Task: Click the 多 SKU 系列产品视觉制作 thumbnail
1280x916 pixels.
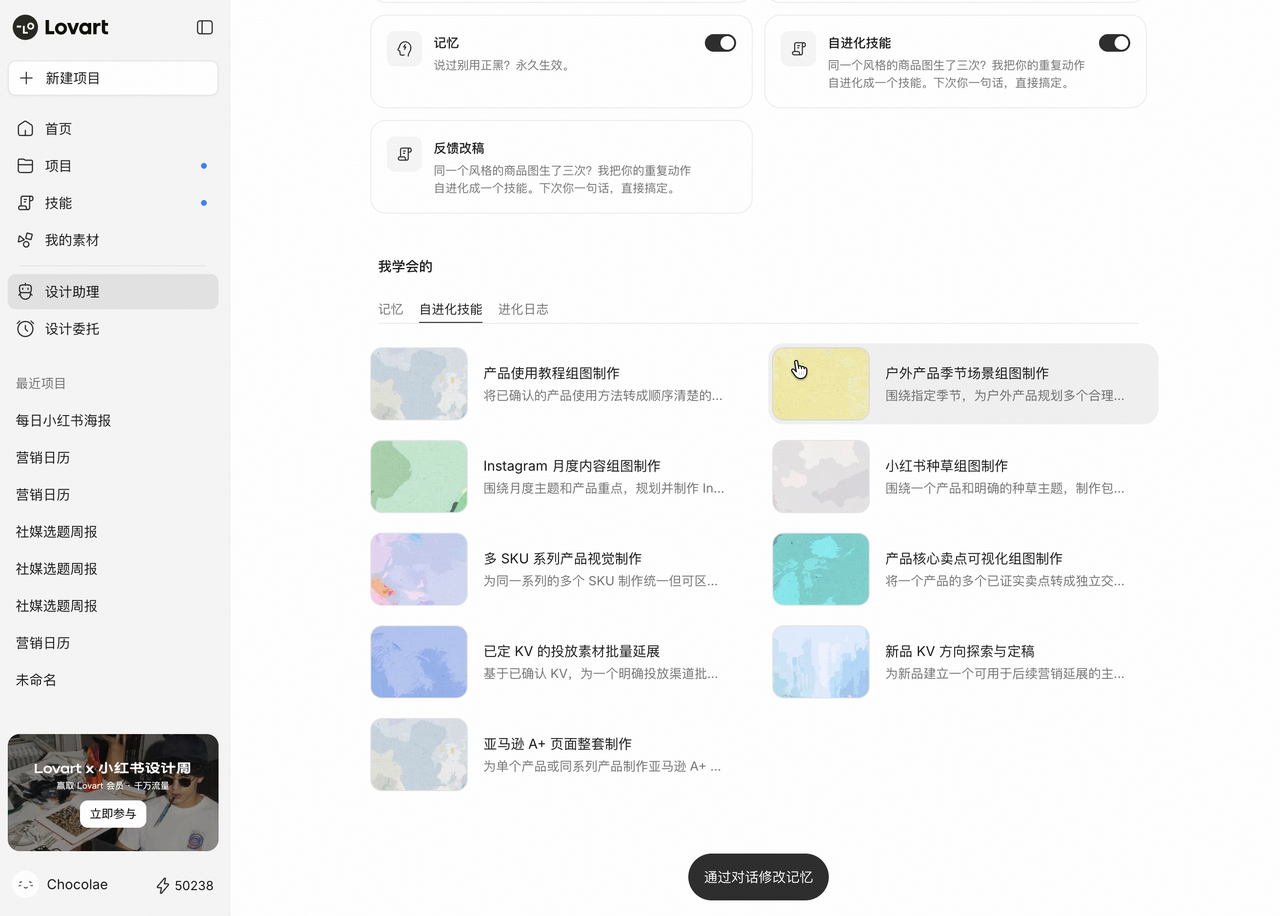Action: [419, 569]
